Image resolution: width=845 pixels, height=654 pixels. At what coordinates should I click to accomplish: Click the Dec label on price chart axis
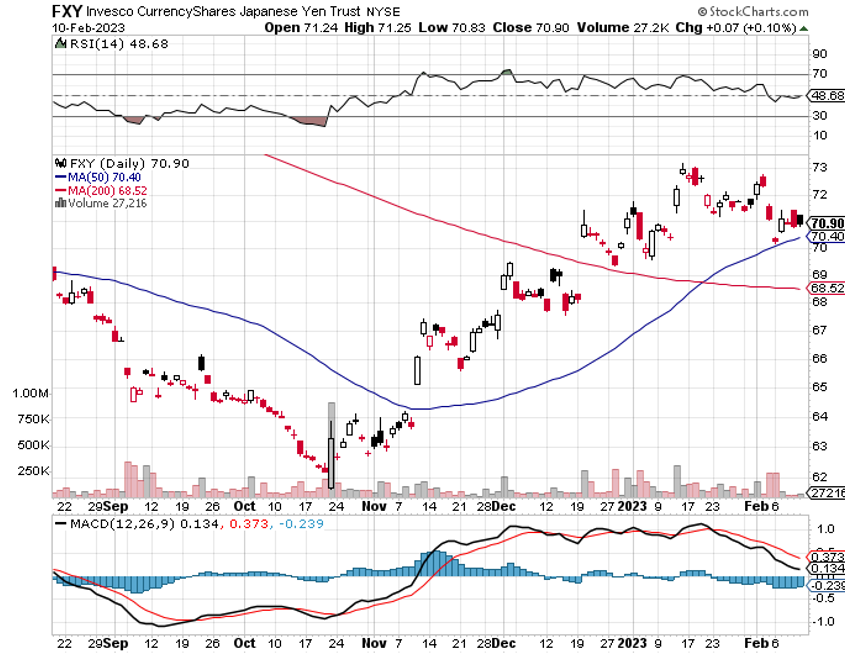point(504,507)
